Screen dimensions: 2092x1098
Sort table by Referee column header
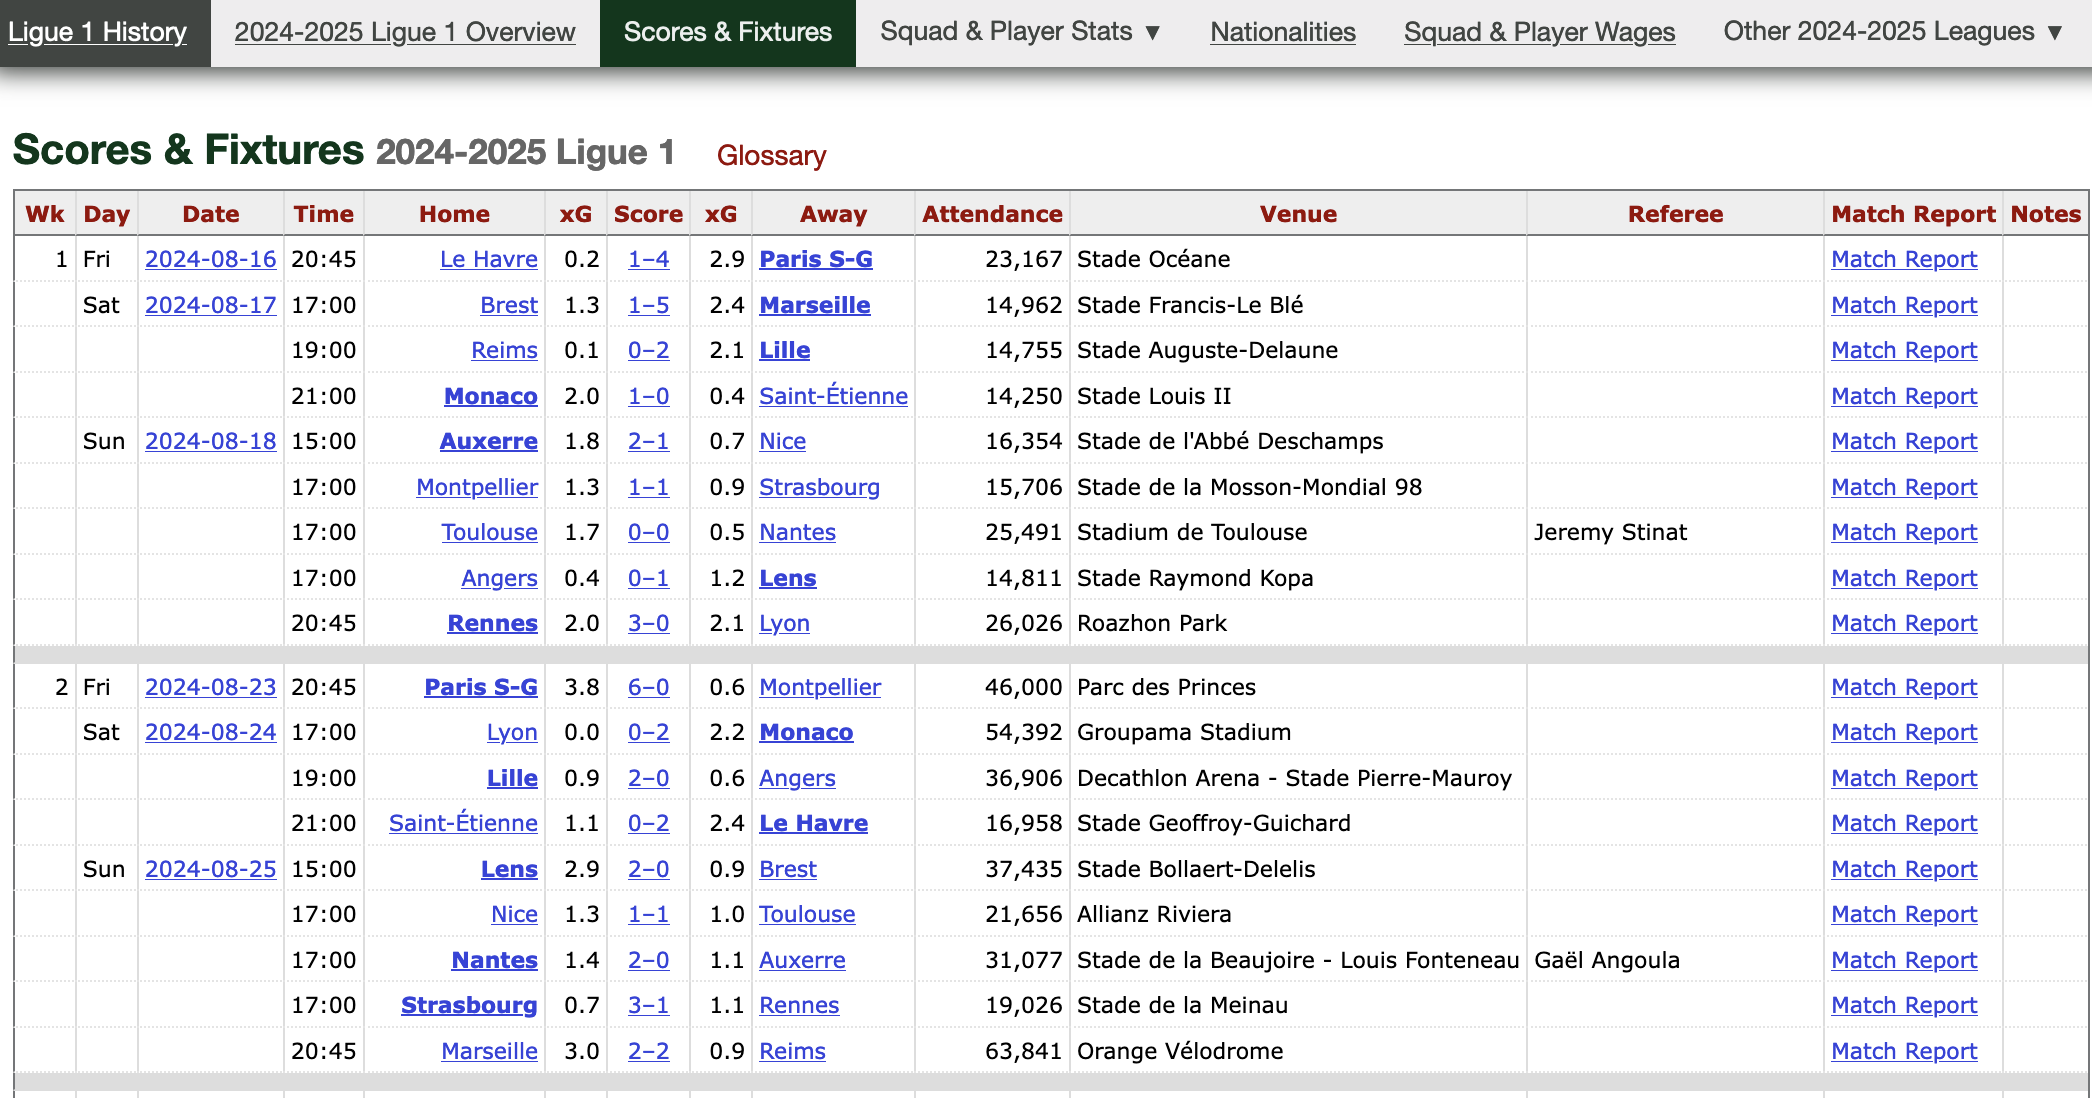click(x=1675, y=214)
